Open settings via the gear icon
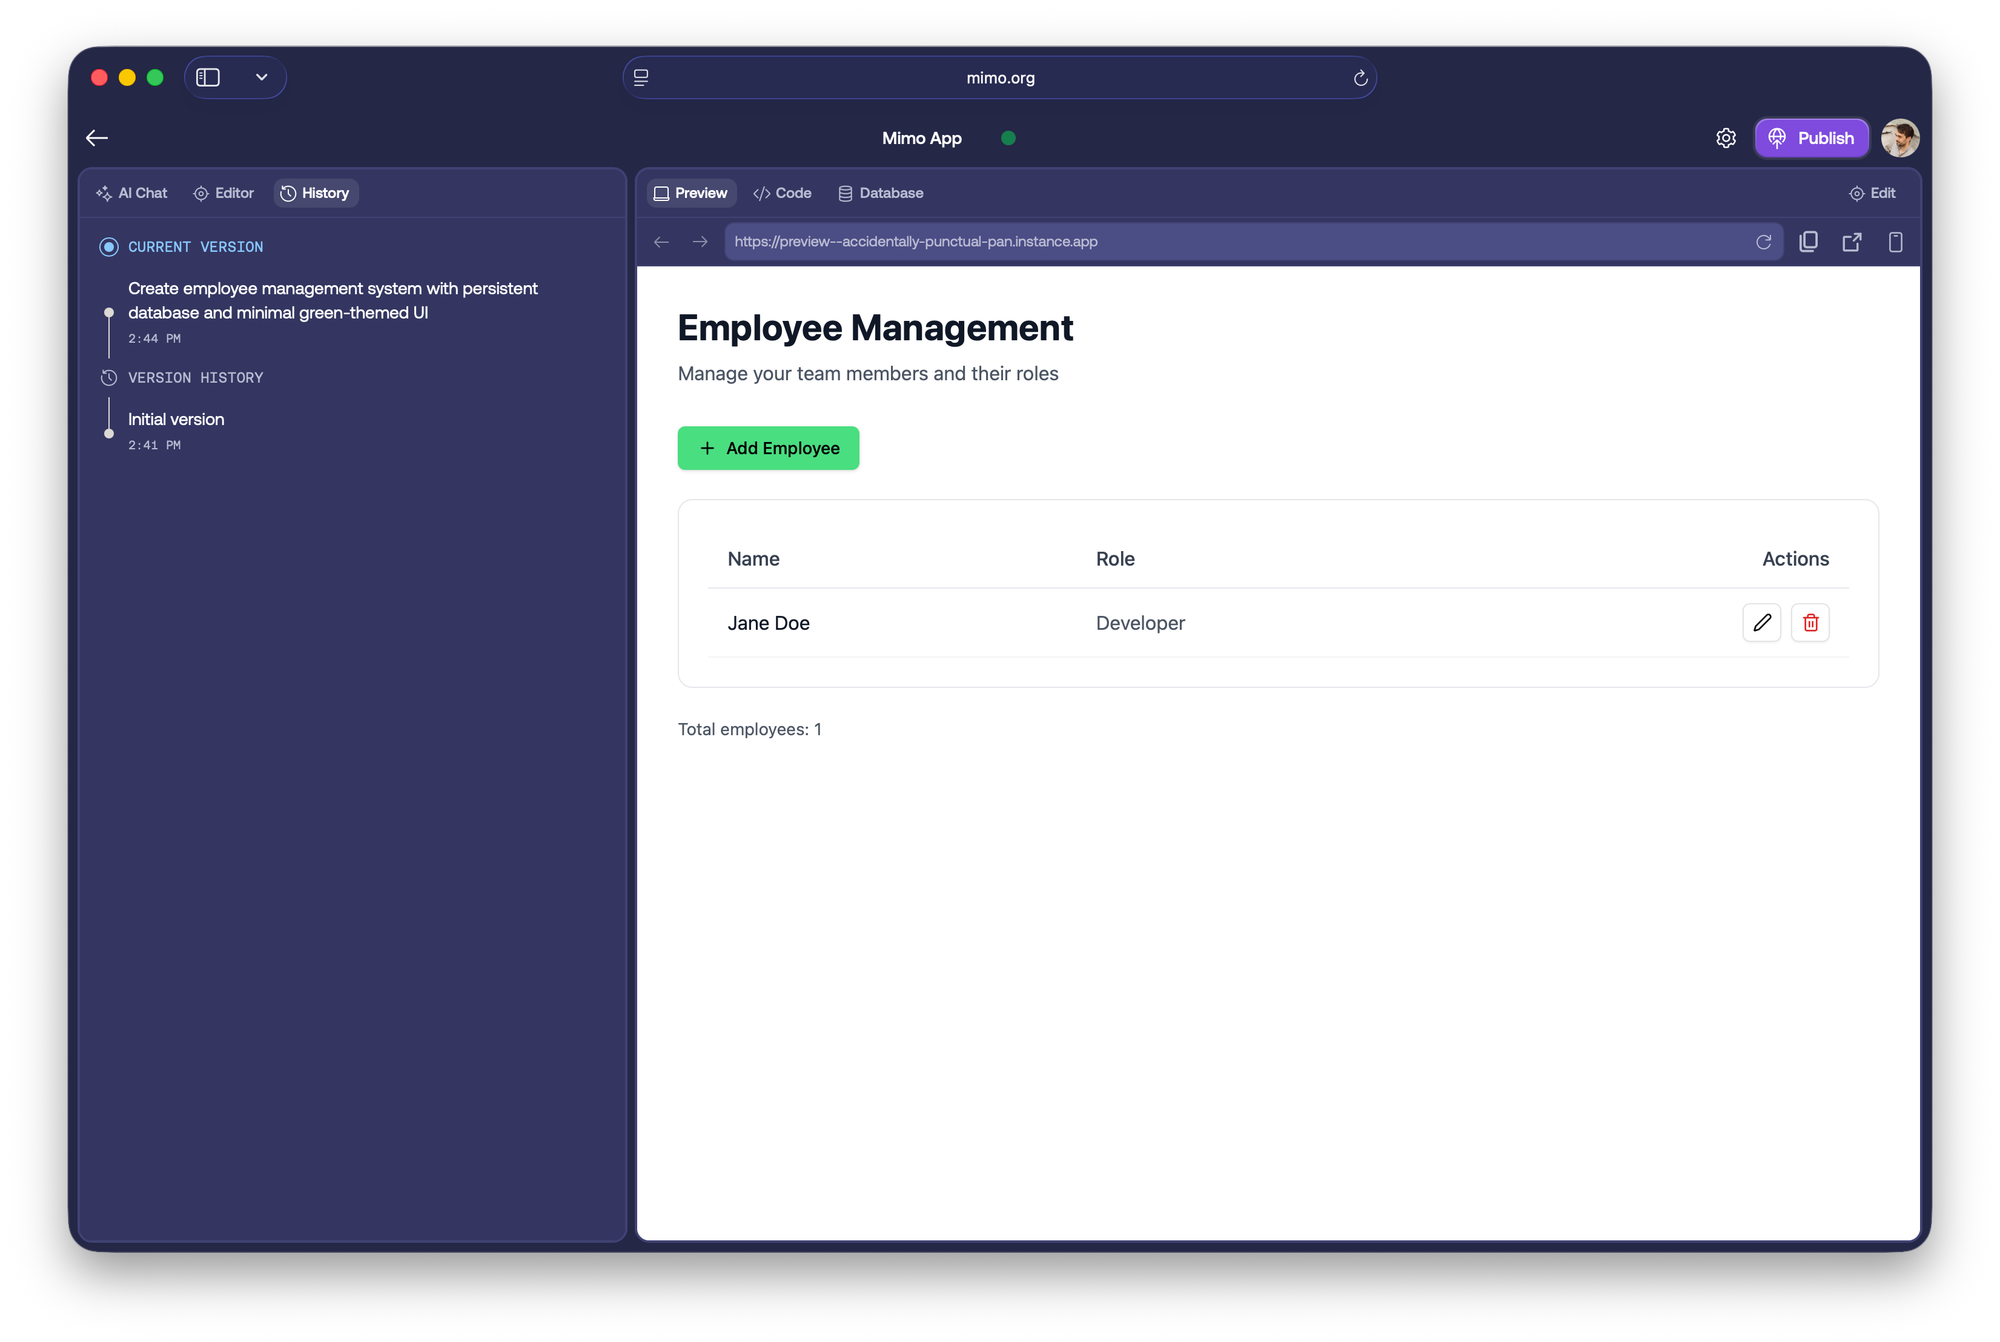This screenshot has width=2000, height=1342. tap(1726, 138)
